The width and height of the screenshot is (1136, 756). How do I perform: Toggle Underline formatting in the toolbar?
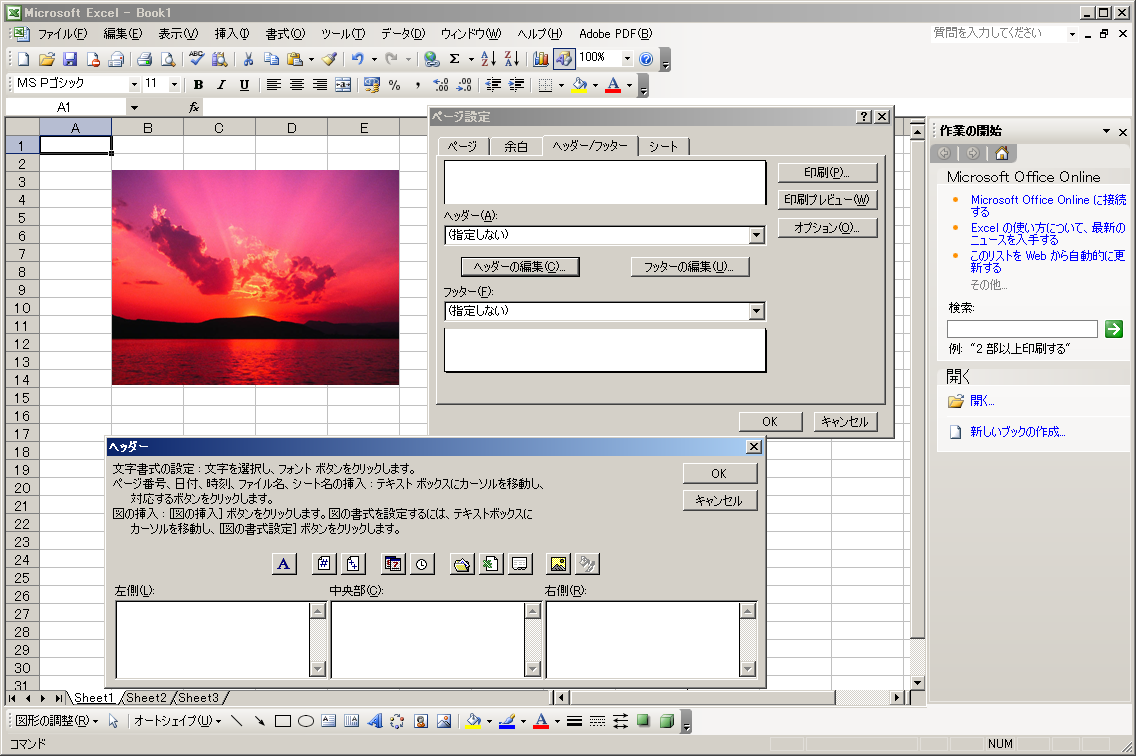(244, 85)
